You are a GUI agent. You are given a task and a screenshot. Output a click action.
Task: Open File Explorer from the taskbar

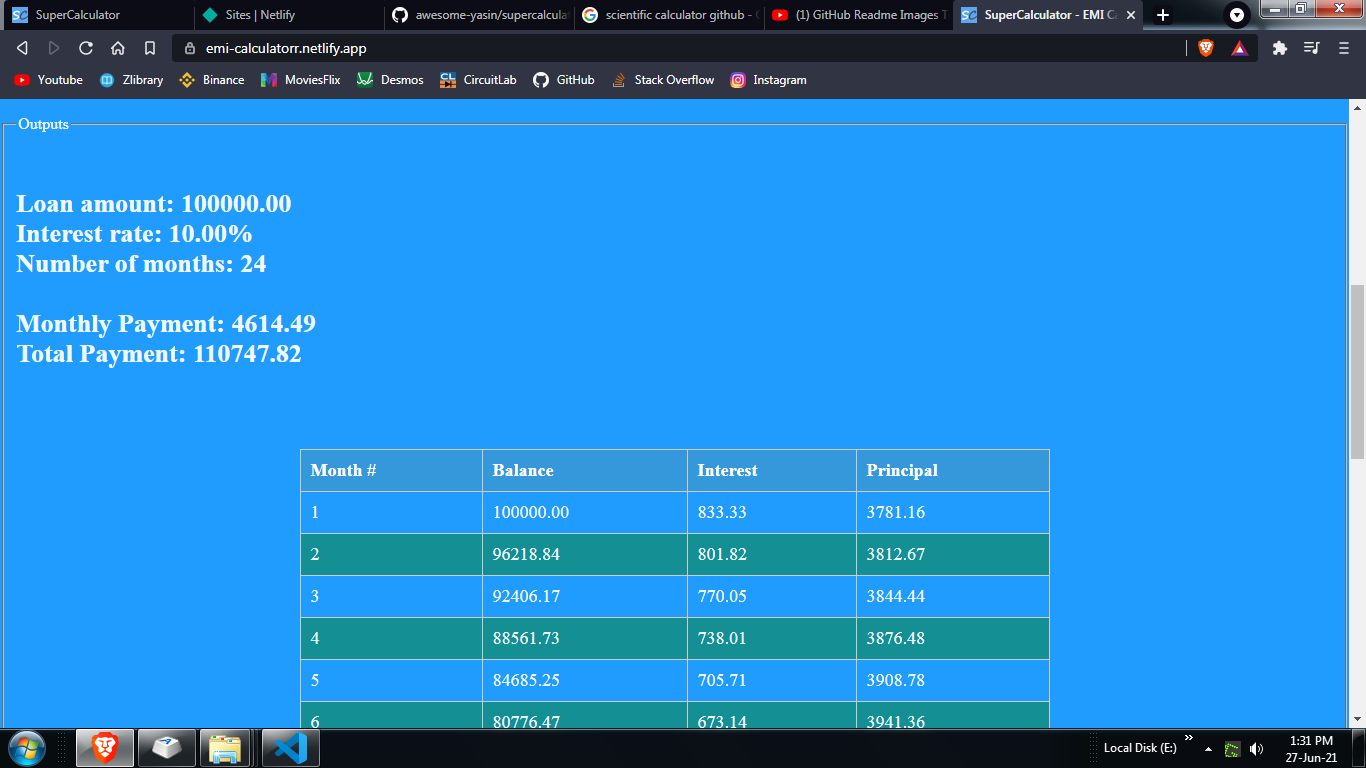[225, 748]
